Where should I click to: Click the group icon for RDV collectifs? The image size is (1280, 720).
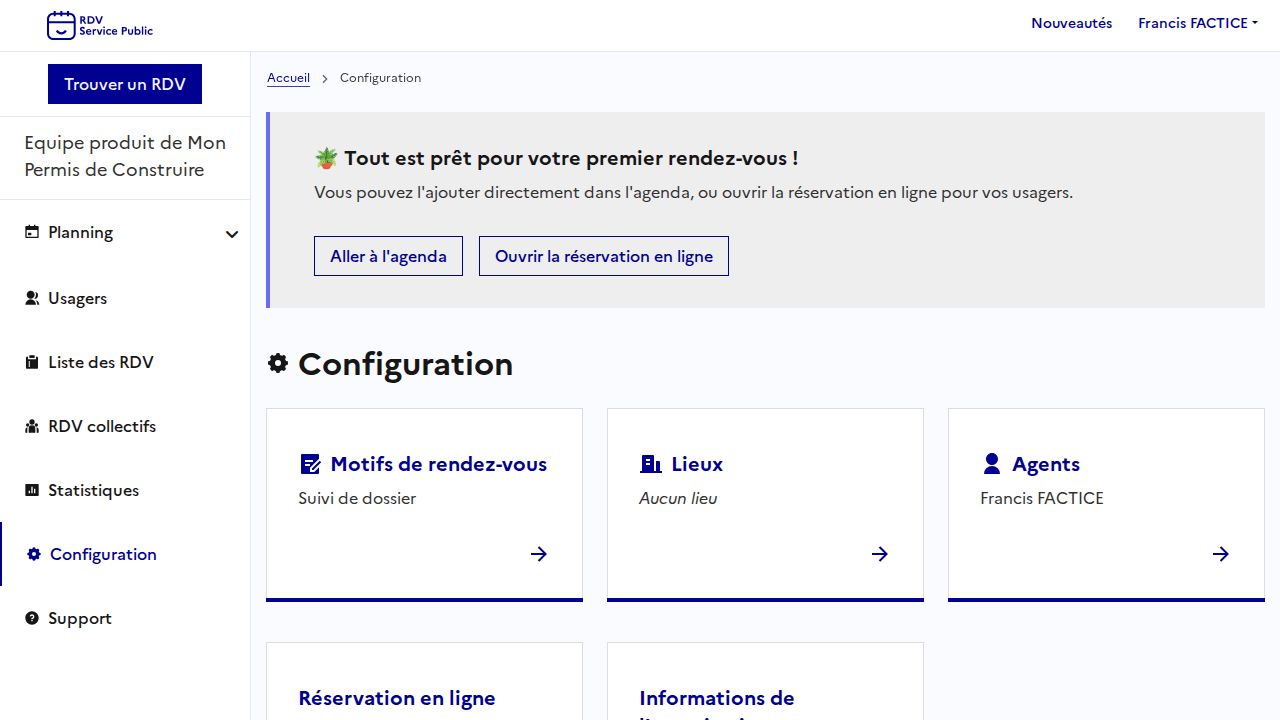point(32,426)
